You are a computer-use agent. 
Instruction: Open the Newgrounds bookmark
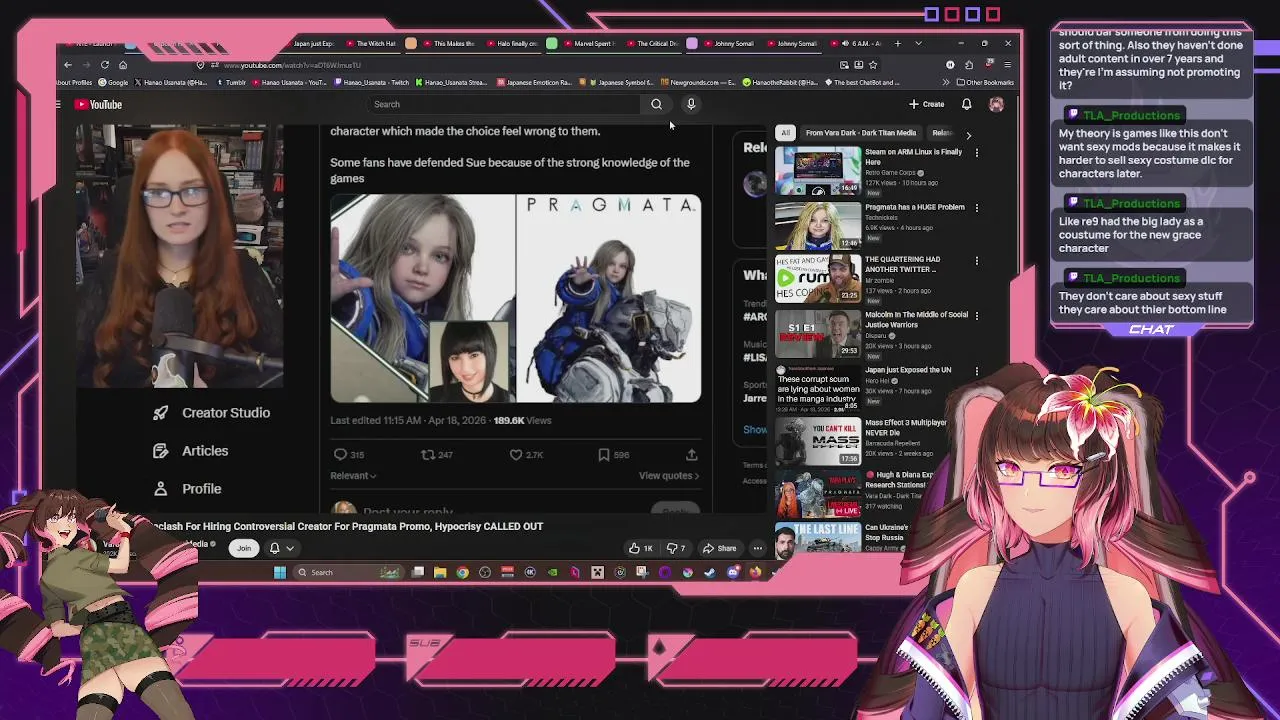click(697, 82)
